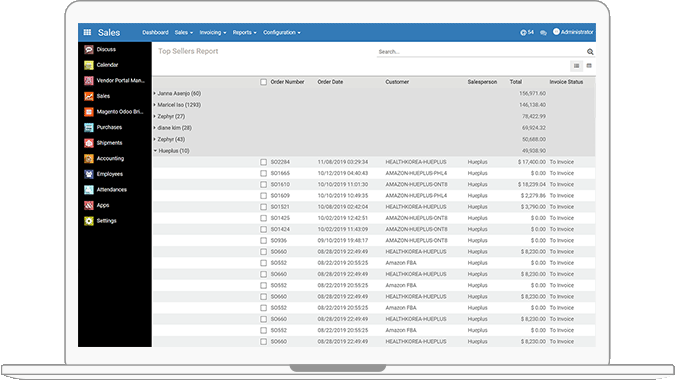Collapse the Hueplus (10) group

(x=172, y=151)
